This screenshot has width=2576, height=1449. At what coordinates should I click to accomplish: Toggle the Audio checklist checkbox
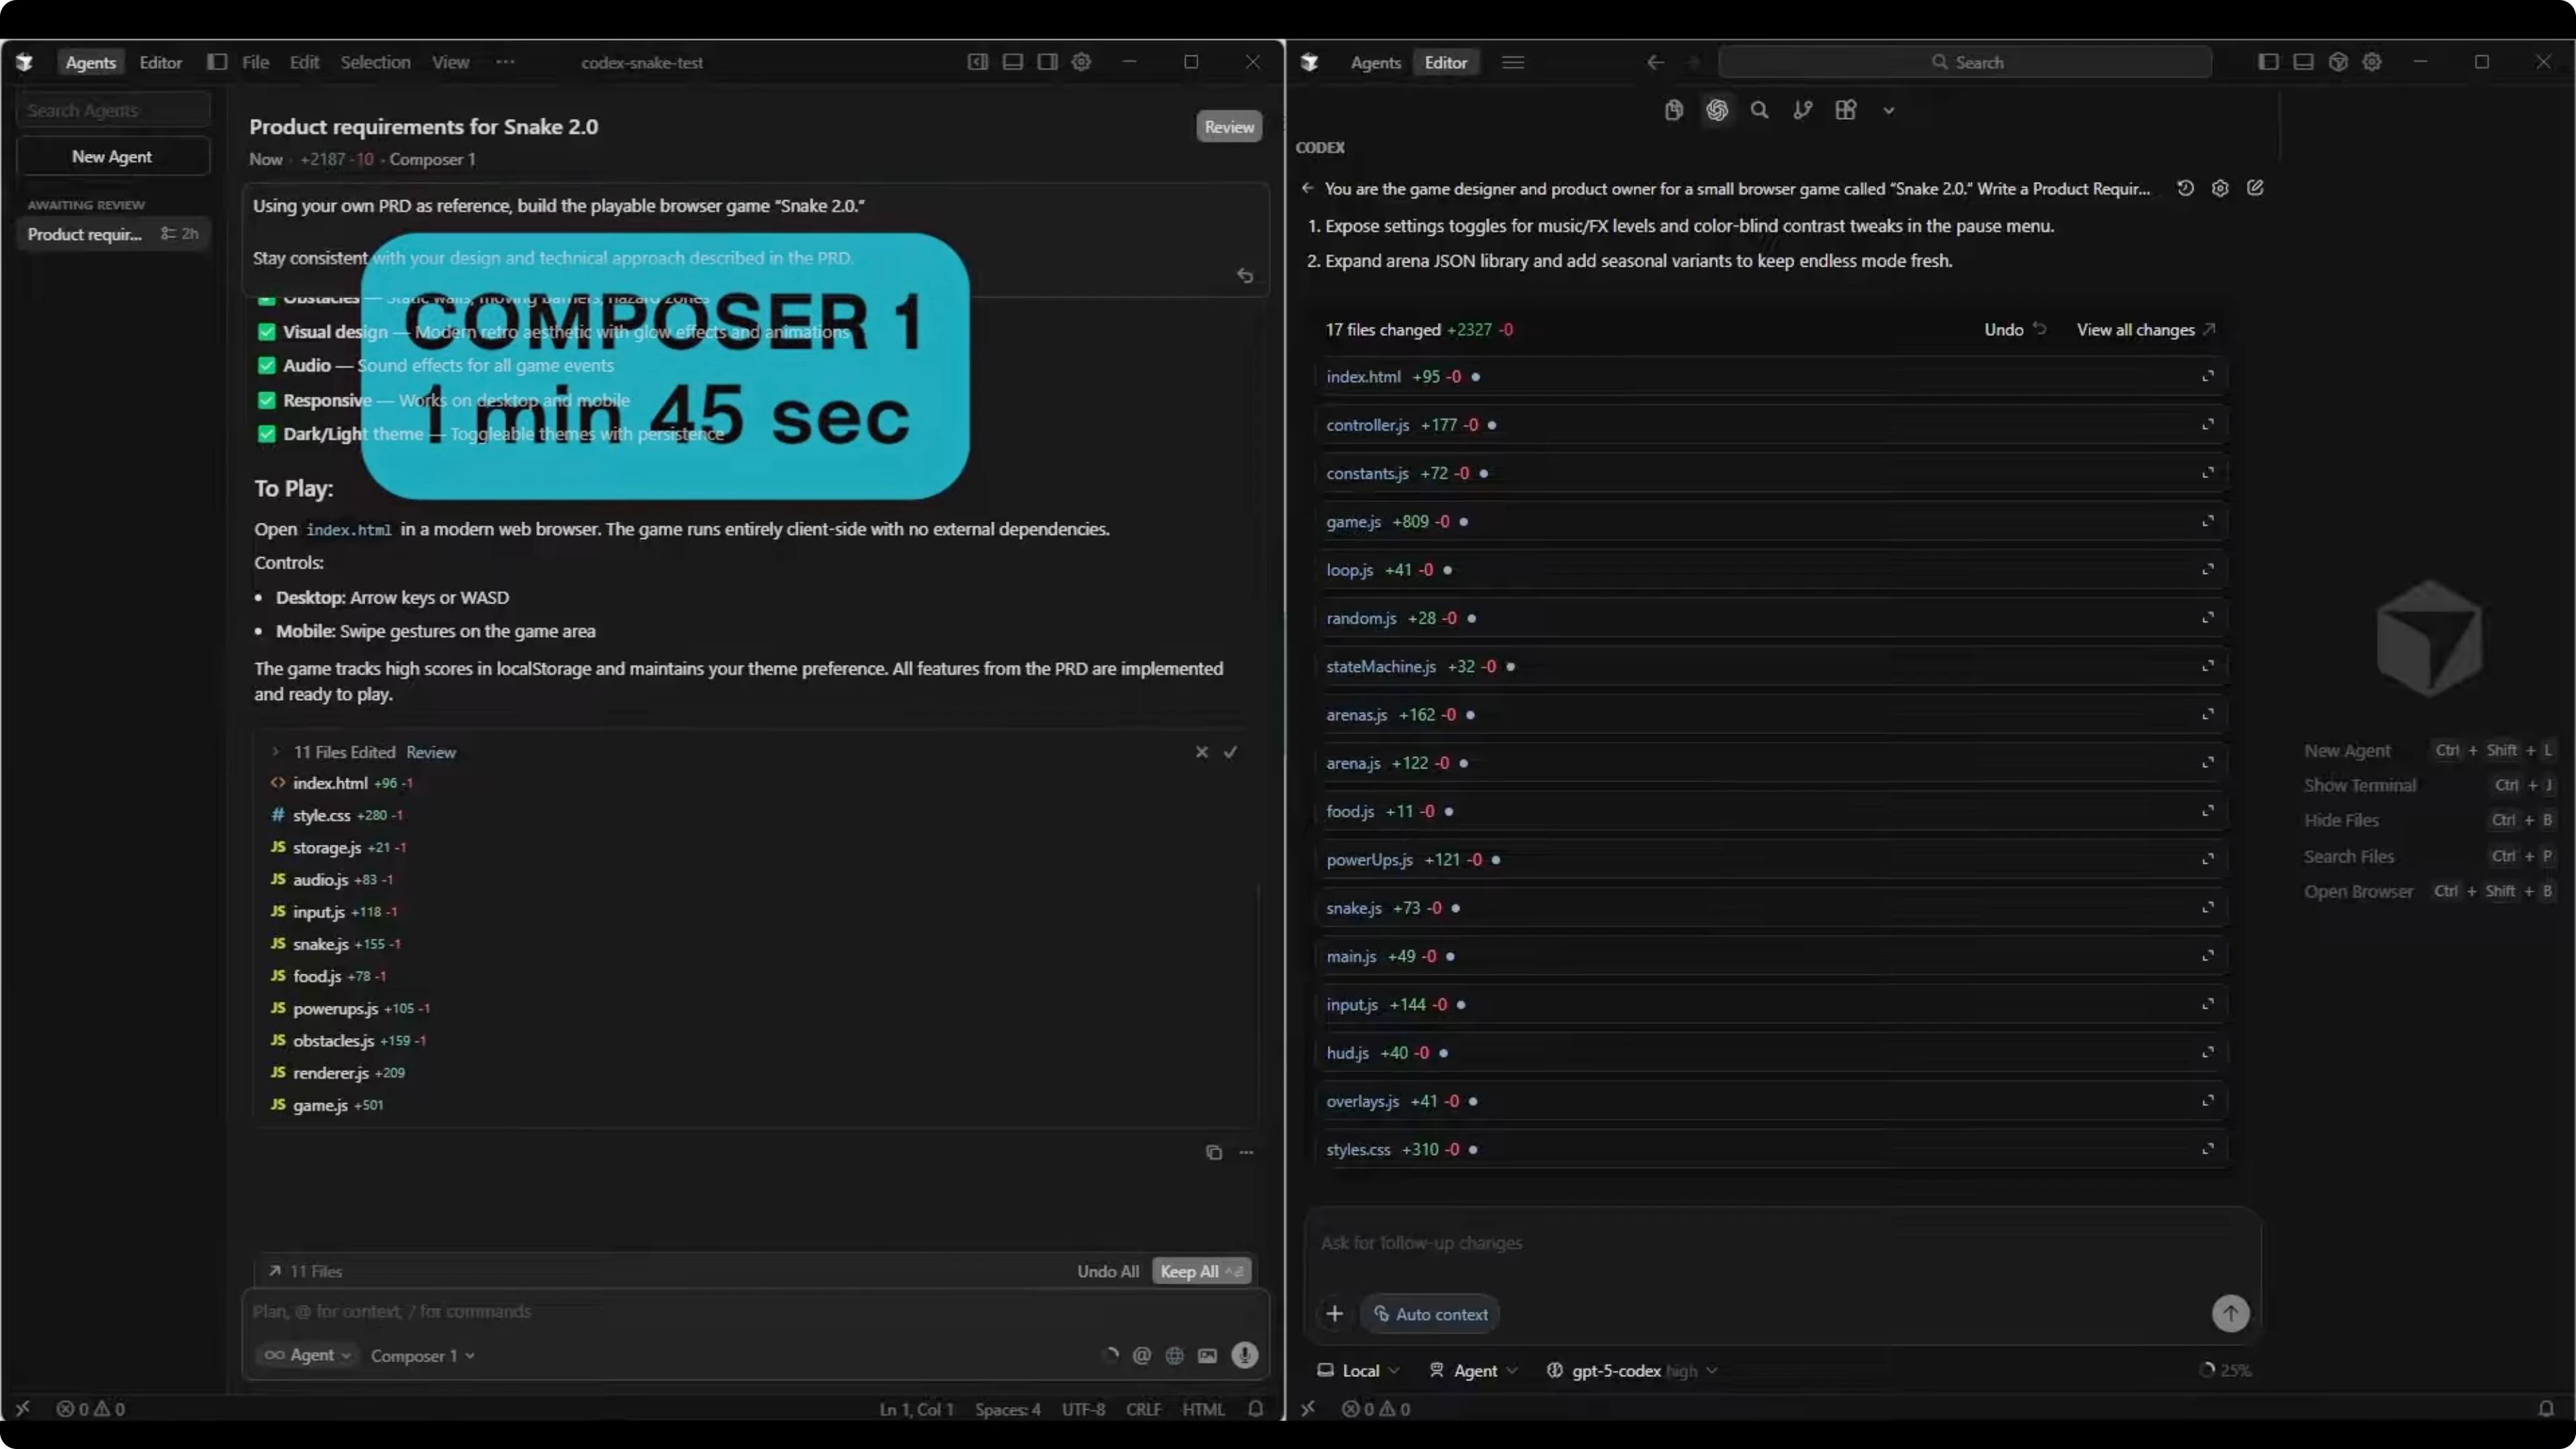[266, 366]
